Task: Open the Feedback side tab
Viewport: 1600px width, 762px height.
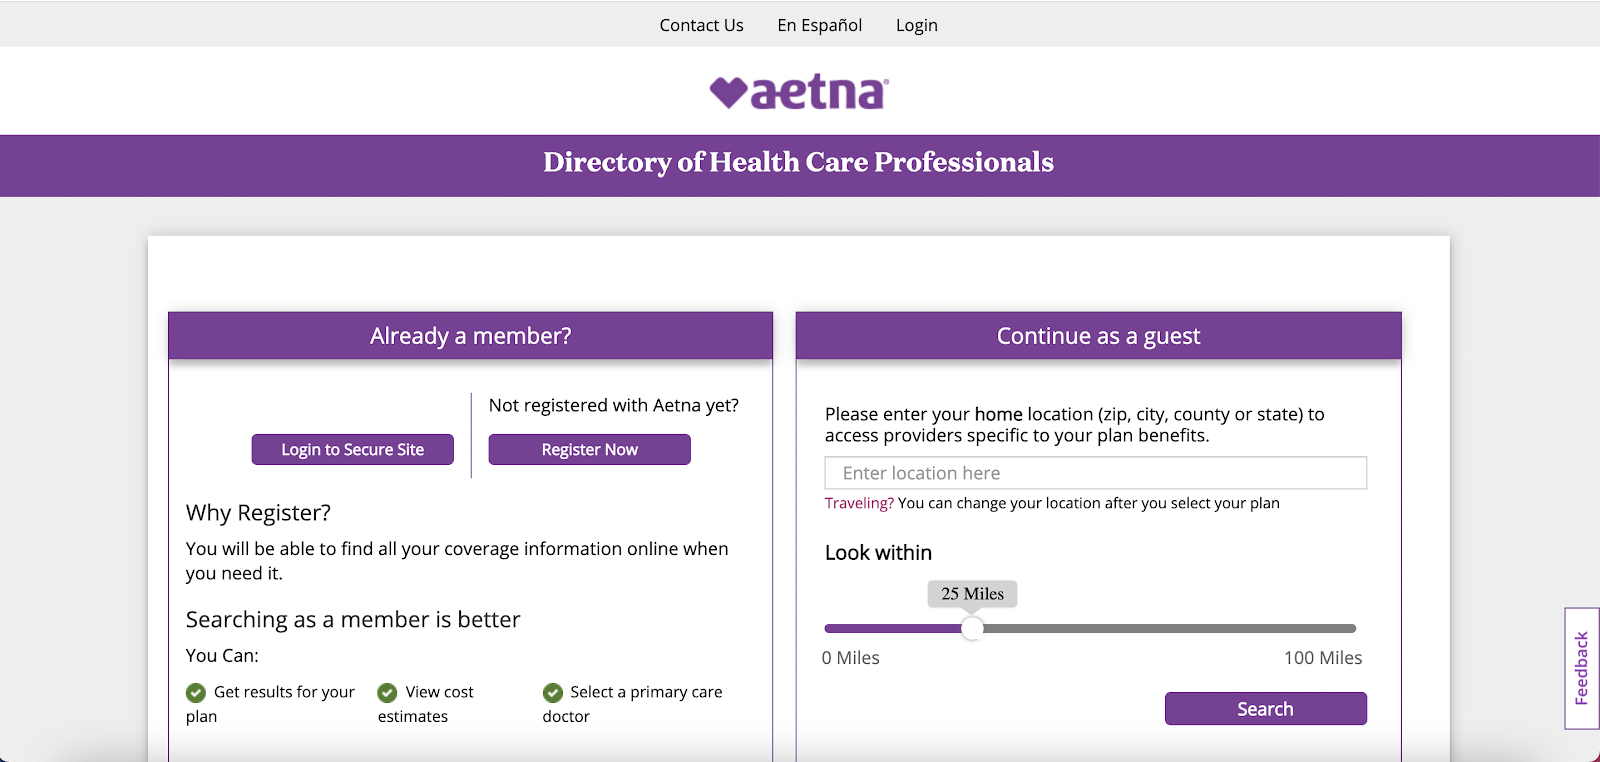Action: [1581, 668]
